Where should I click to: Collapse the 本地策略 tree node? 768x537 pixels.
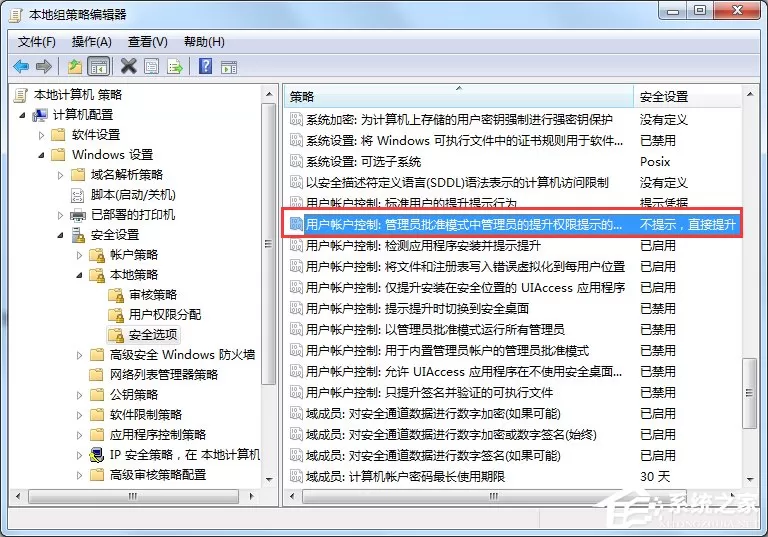tap(79, 275)
